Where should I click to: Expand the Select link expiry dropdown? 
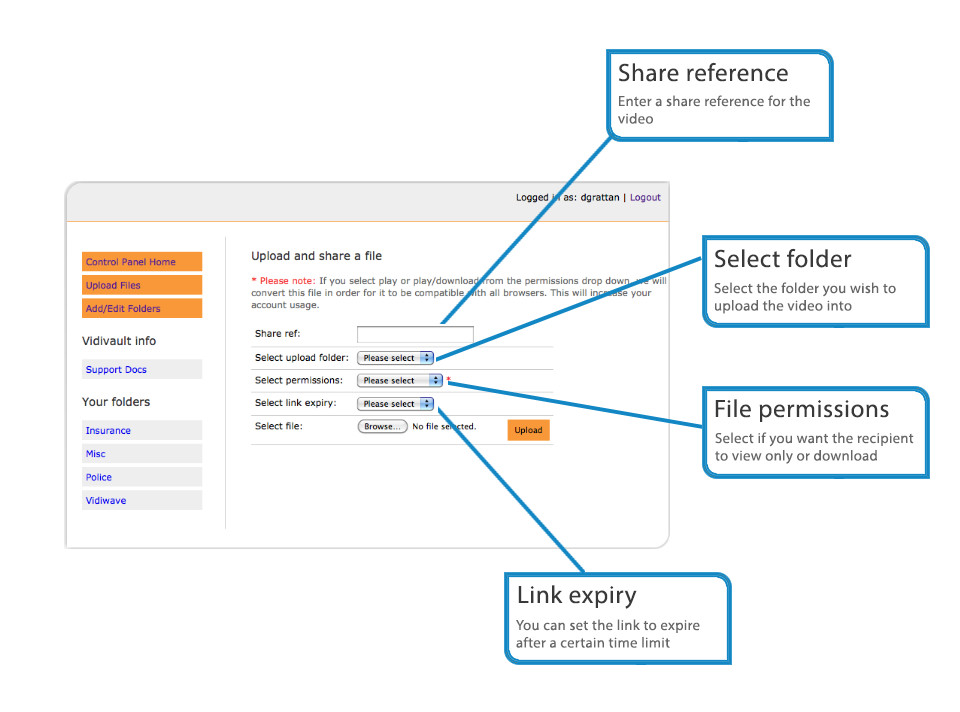tap(396, 404)
